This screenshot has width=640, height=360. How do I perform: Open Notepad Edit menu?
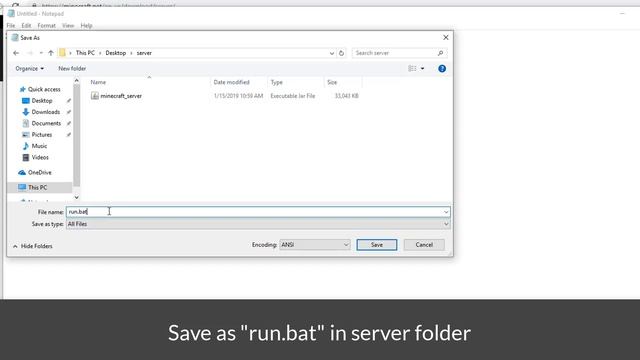(27, 26)
